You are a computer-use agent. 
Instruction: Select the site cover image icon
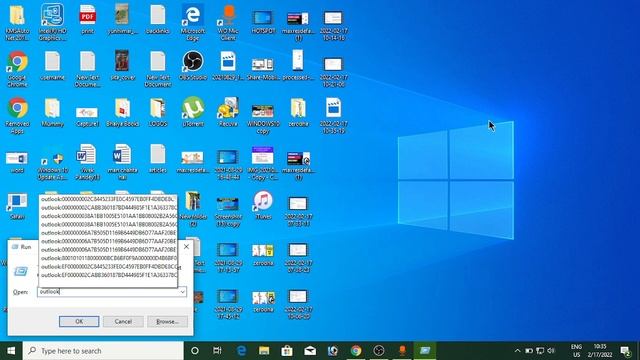(x=122, y=65)
